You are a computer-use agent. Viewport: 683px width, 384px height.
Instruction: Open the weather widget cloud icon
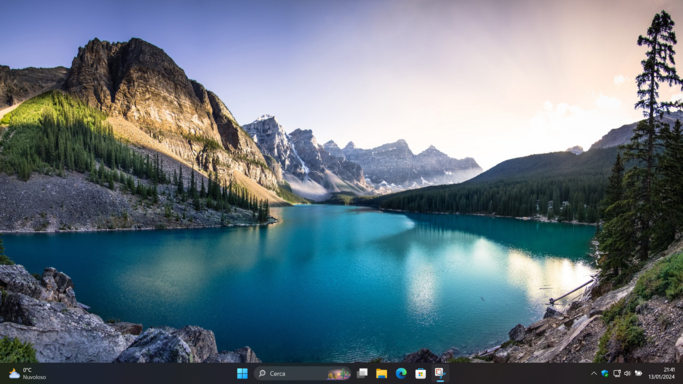click(14, 374)
